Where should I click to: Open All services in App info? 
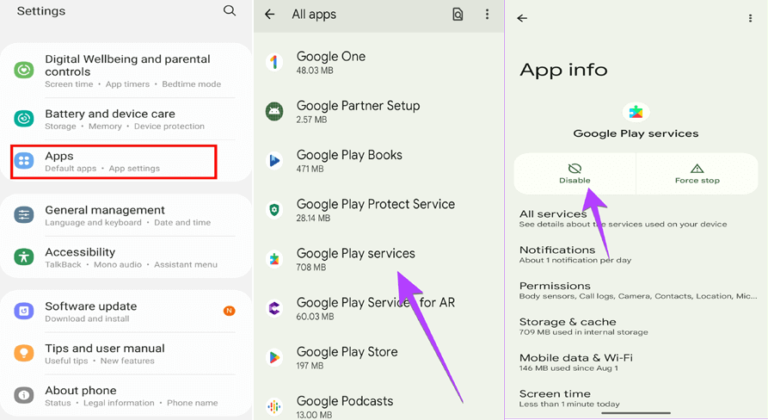point(636,219)
